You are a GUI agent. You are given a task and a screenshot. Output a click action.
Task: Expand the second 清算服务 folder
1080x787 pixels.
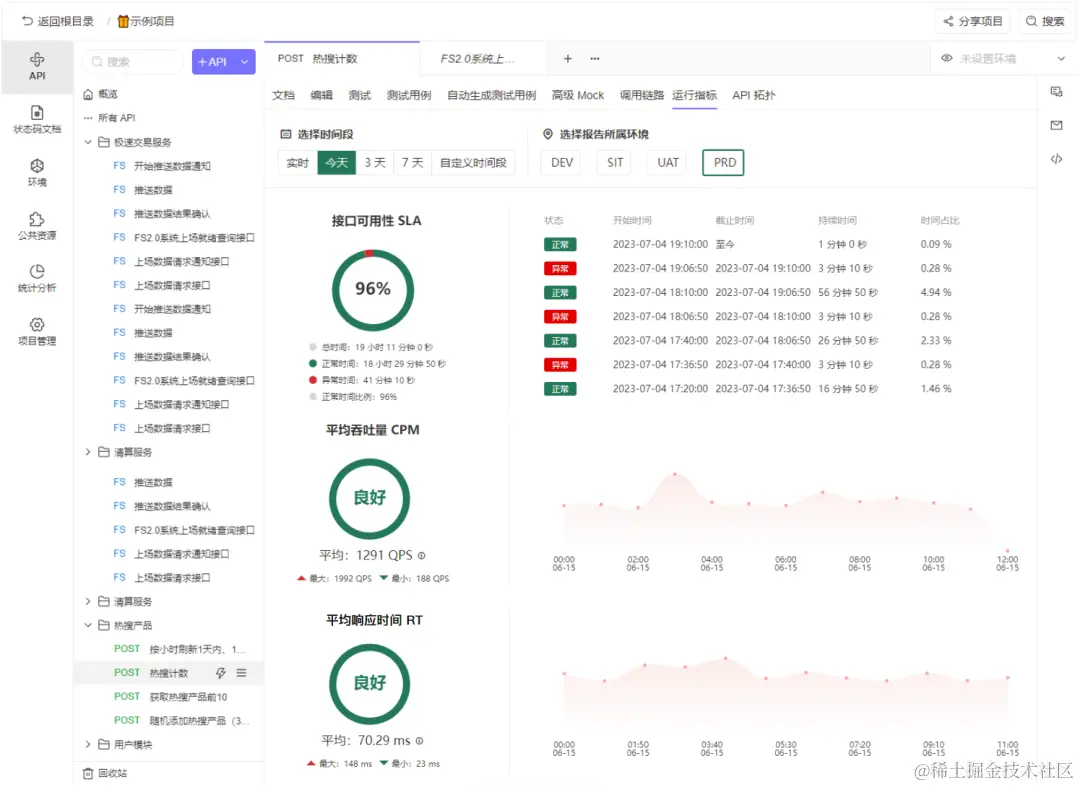click(x=88, y=601)
